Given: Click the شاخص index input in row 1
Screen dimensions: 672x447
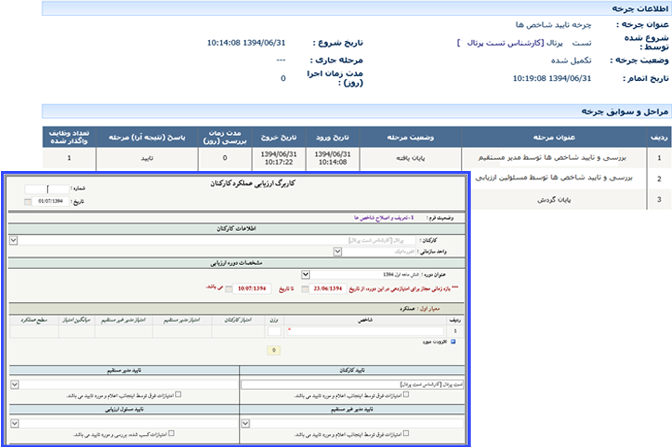Looking at the screenshot, I should (365, 331).
